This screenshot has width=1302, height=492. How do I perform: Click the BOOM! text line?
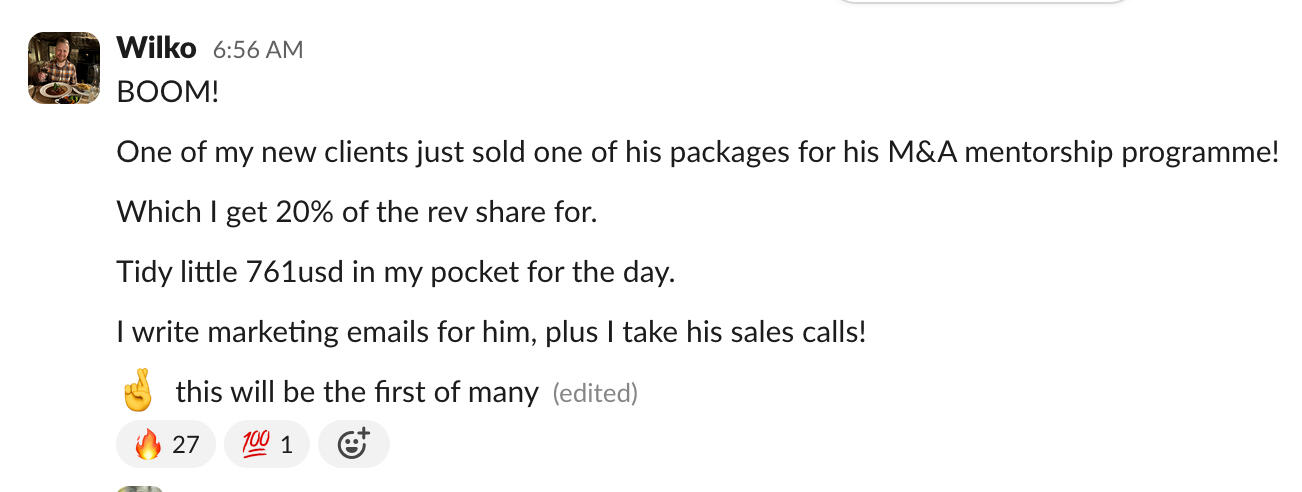click(x=167, y=92)
